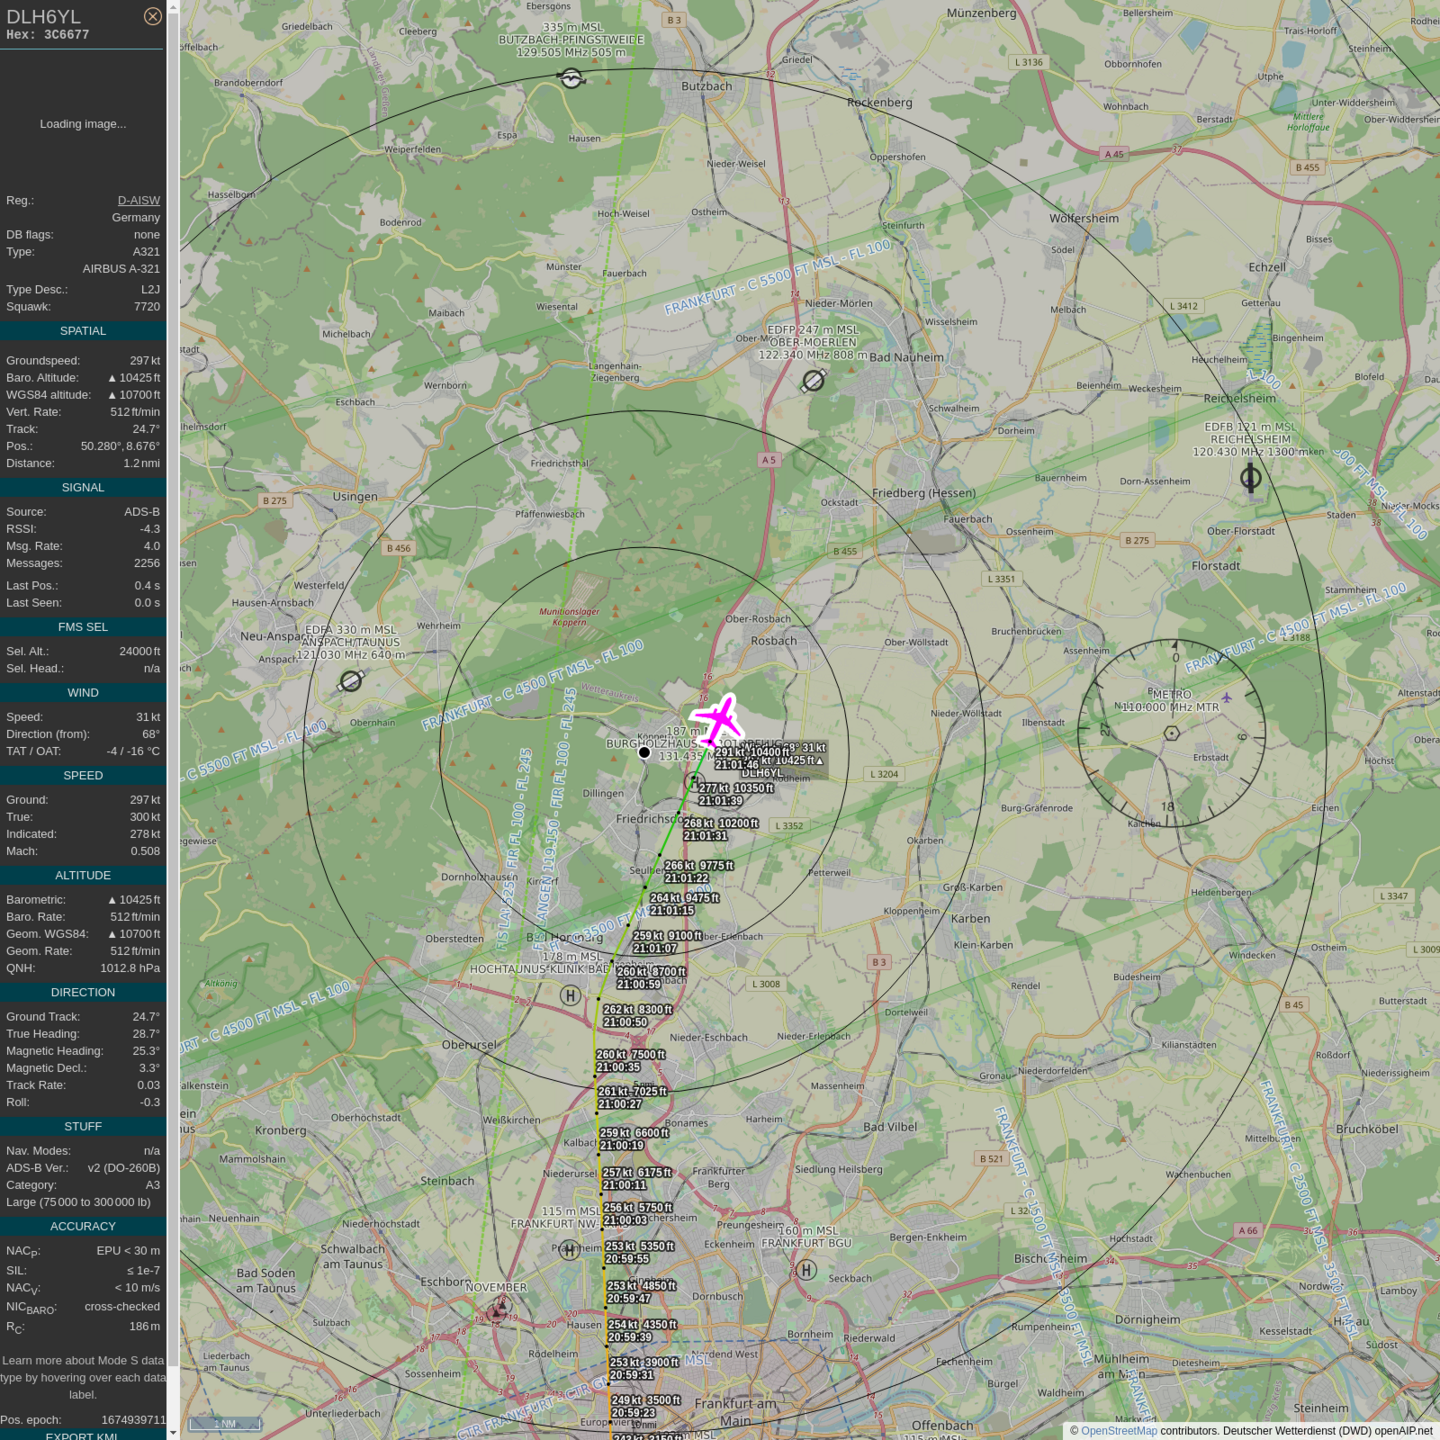Screen dimensions: 1440x1440
Task: Select the small blue aircraft near METRO
Action: [x=1226, y=698]
